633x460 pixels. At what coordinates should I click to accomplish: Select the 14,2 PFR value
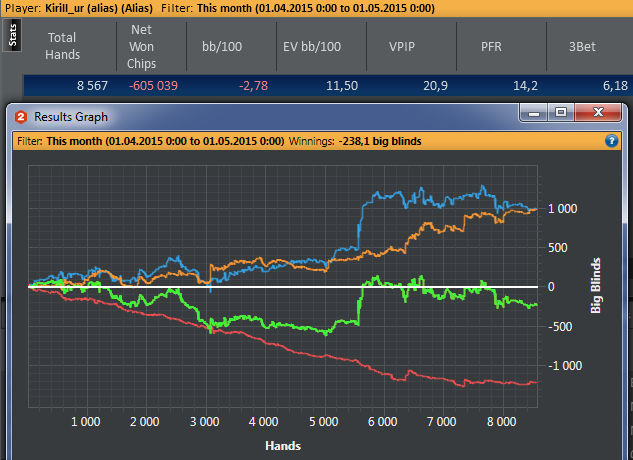pyautogui.click(x=525, y=86)
